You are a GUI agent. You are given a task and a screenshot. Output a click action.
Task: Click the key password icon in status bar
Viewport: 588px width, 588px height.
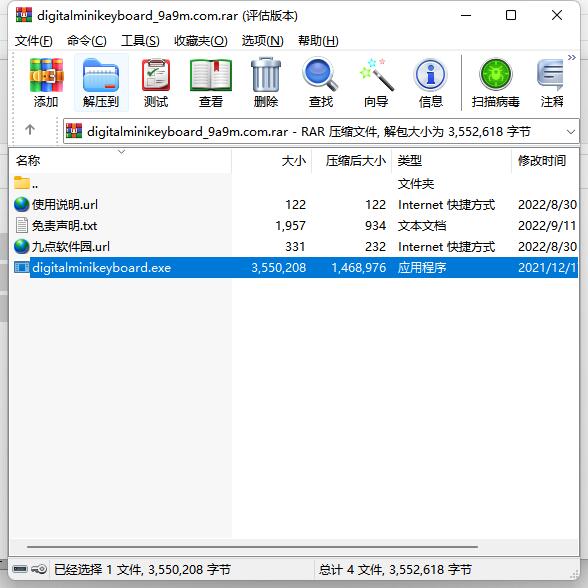pyautogui.click(x=39, y=569)
